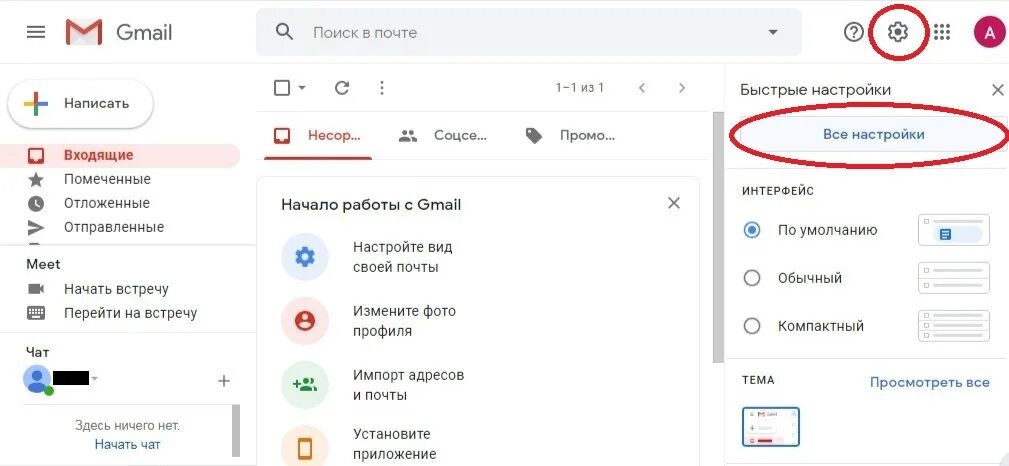Screen dimensions: 1009x466
Task: Dismiss the Начало работы с Gmail card
Action: (674, 203)
